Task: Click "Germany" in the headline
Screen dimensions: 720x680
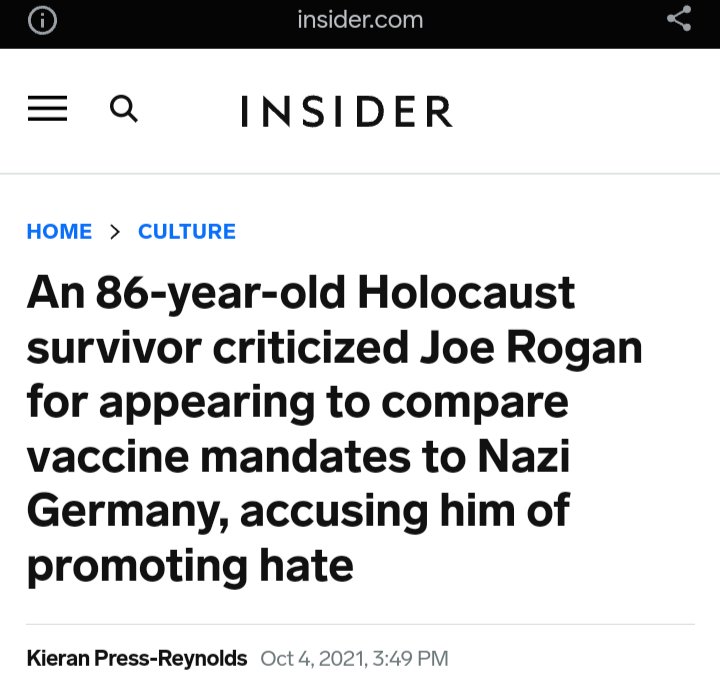Action: [124, 511]
